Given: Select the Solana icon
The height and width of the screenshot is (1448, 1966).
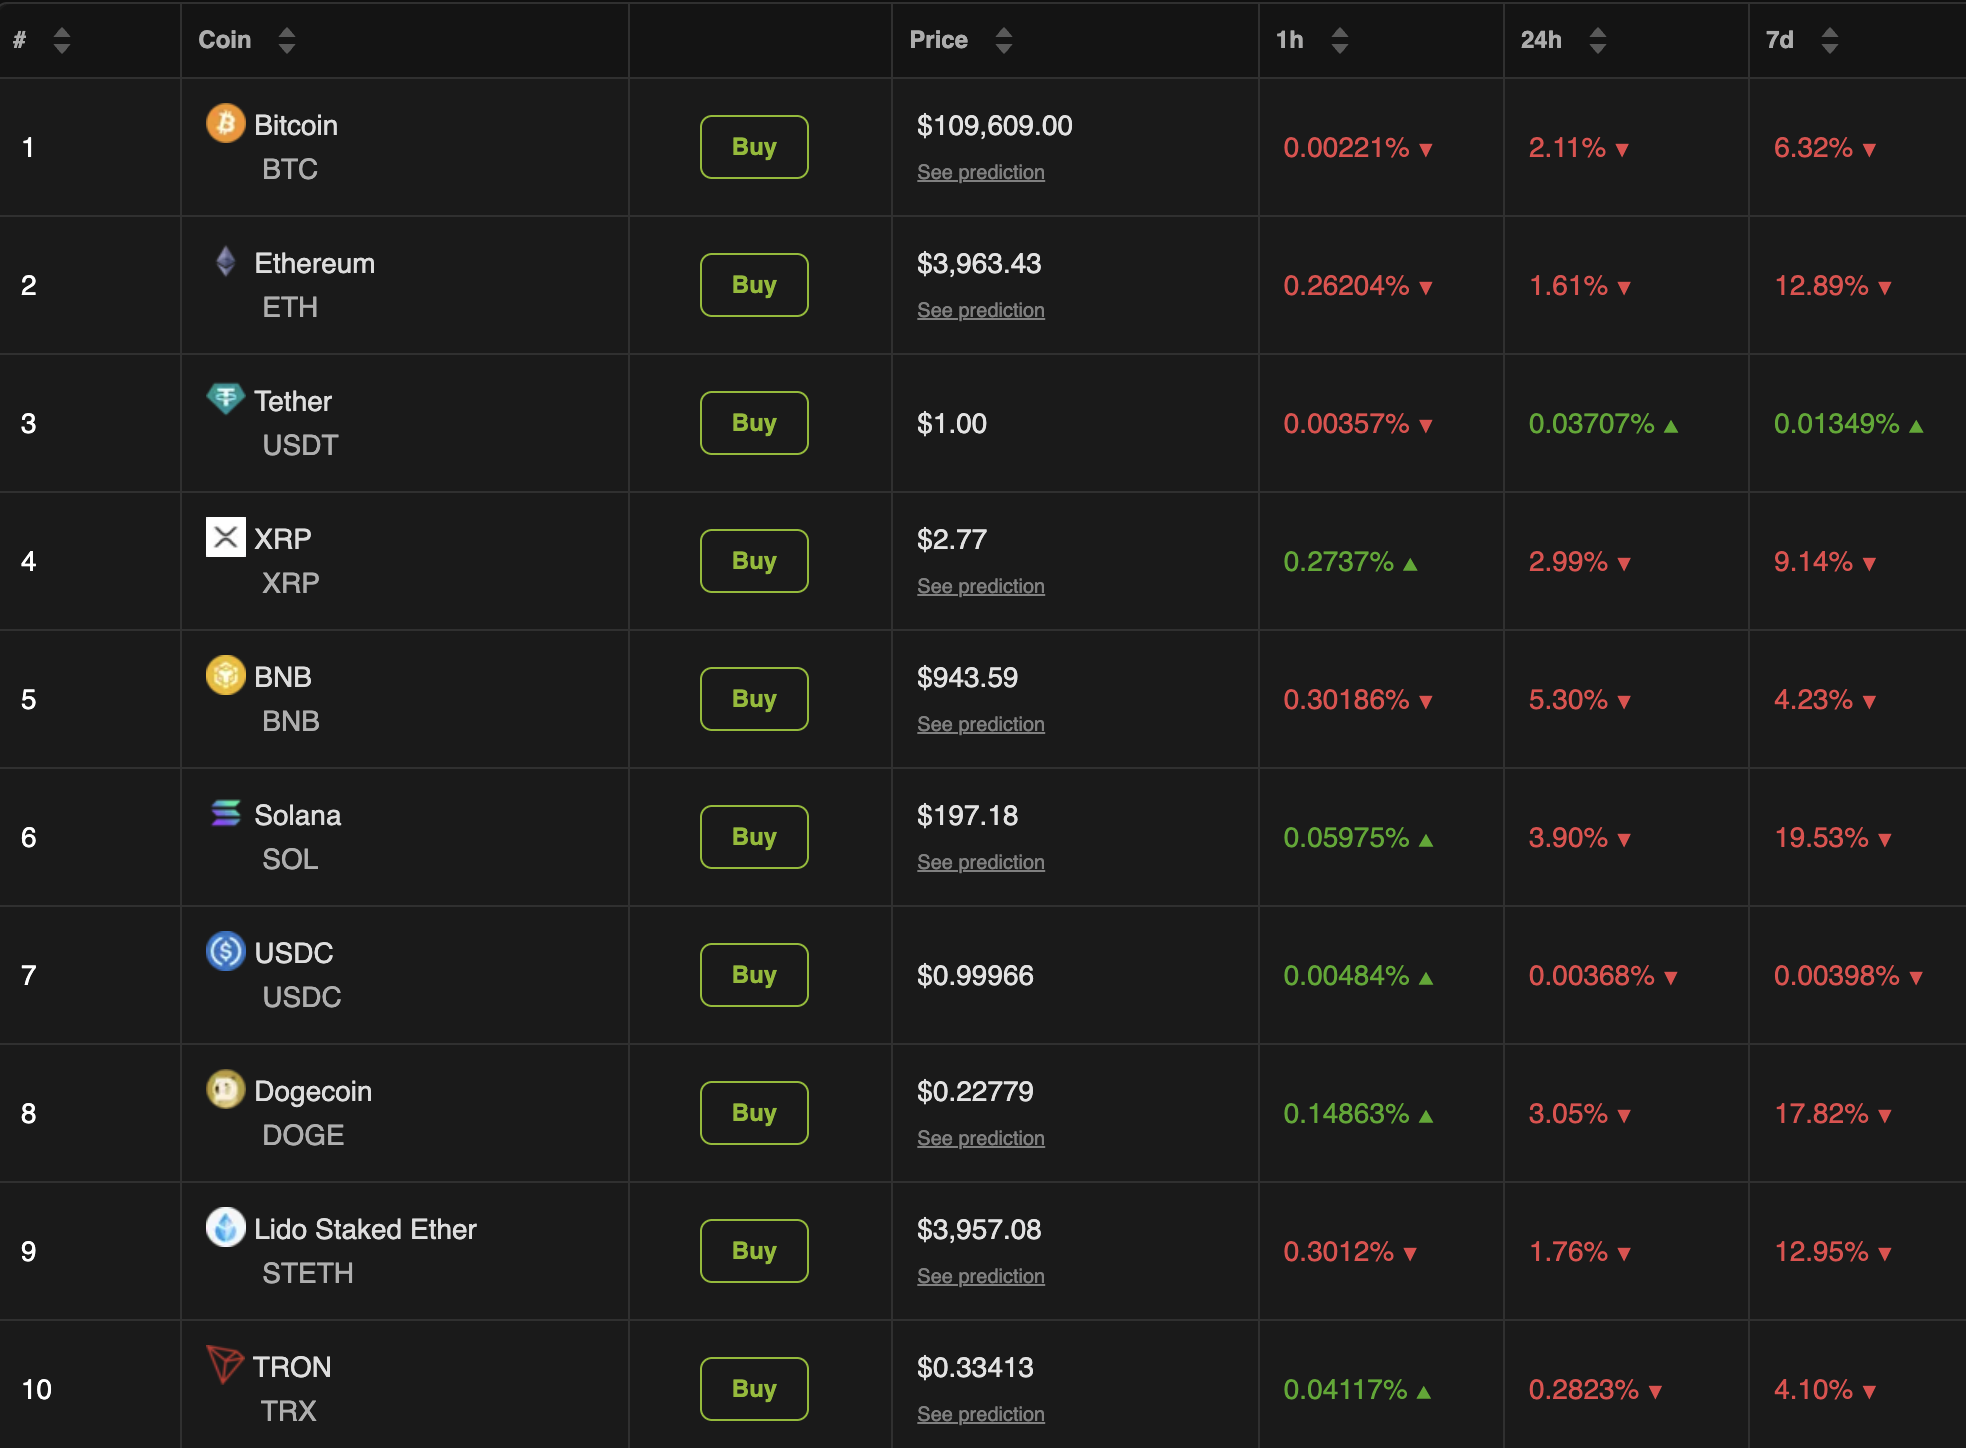Looking at the screenshot, I should click(226, 814).
